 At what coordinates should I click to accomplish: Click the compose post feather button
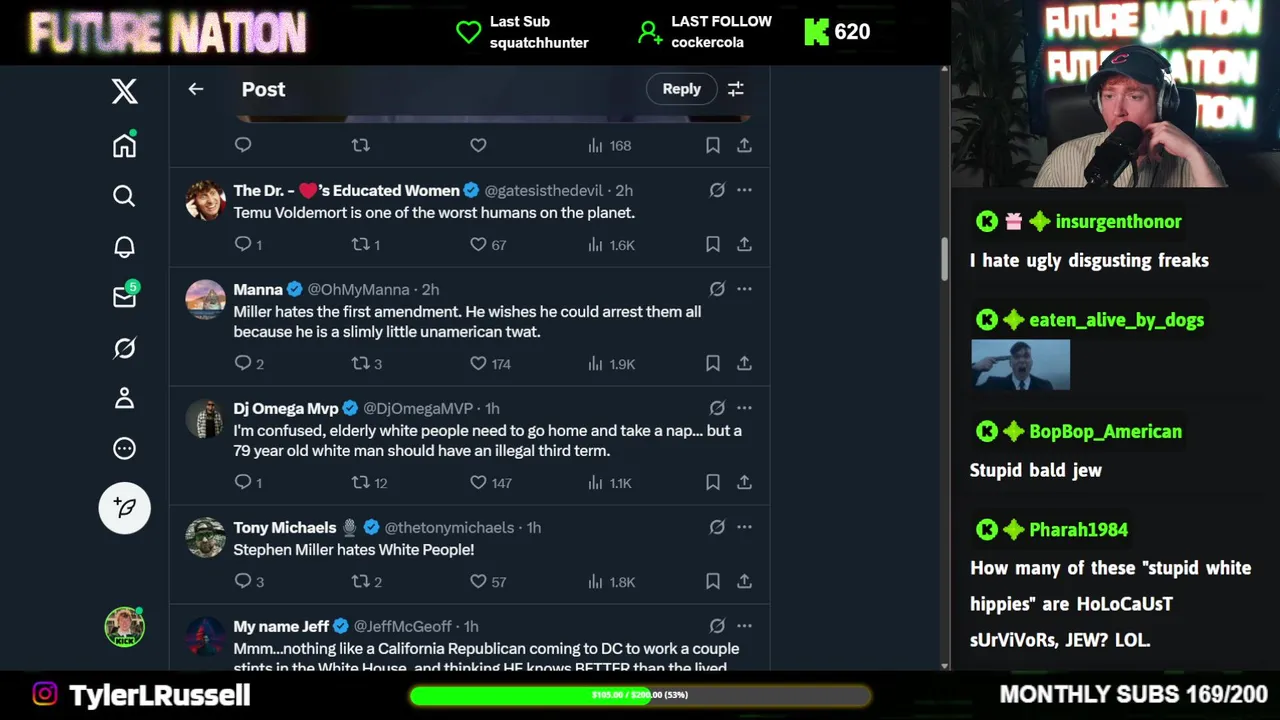(x=125, y=508)
